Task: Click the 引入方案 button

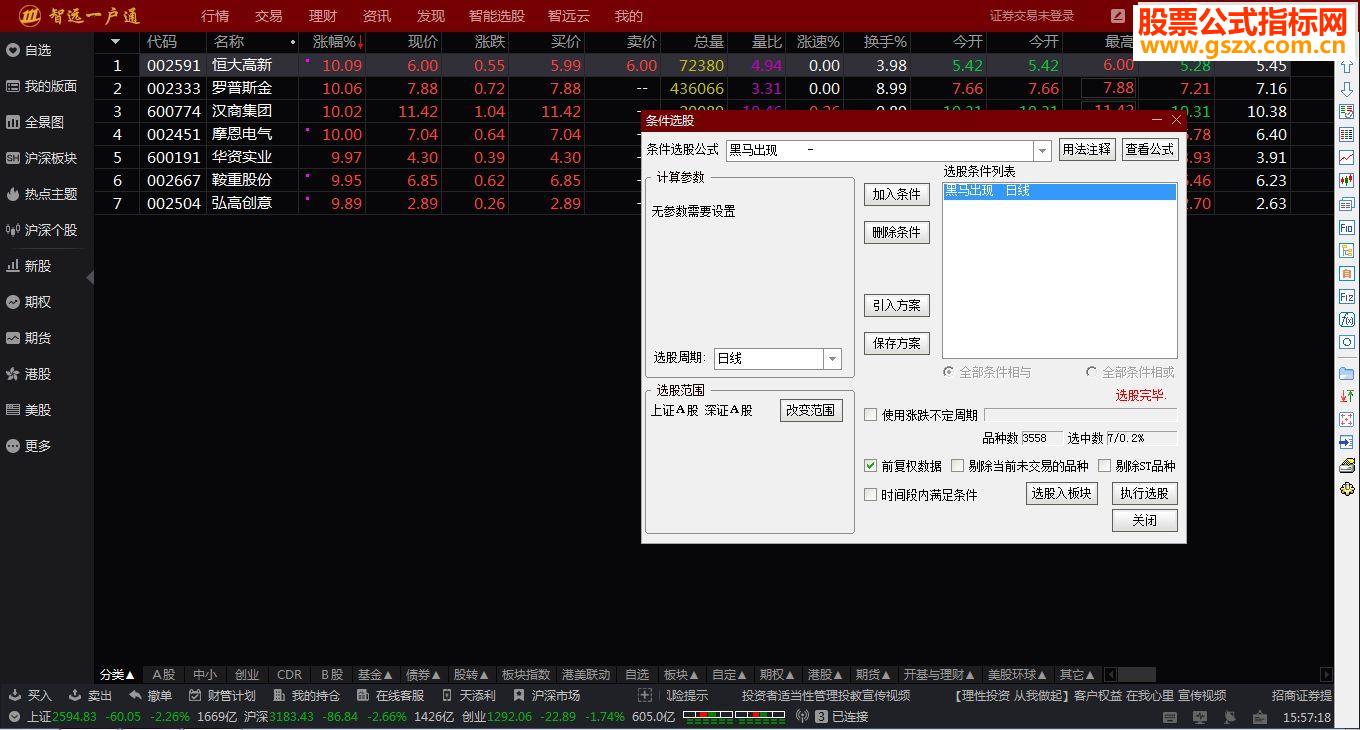Action: tap(897, 305)
